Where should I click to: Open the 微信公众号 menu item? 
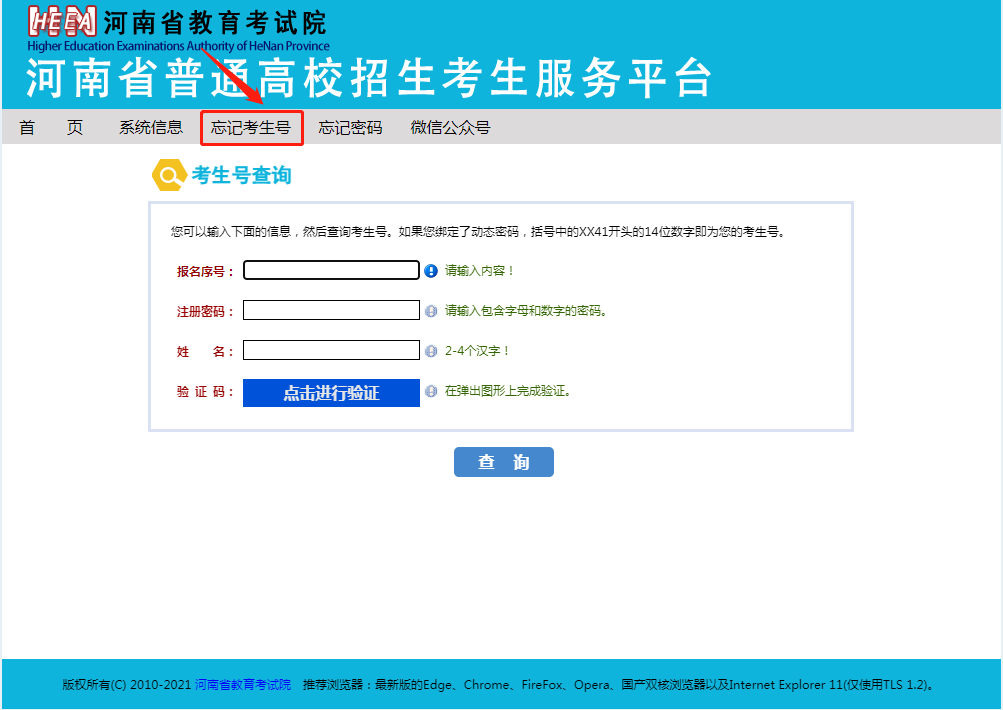[450, 128]
